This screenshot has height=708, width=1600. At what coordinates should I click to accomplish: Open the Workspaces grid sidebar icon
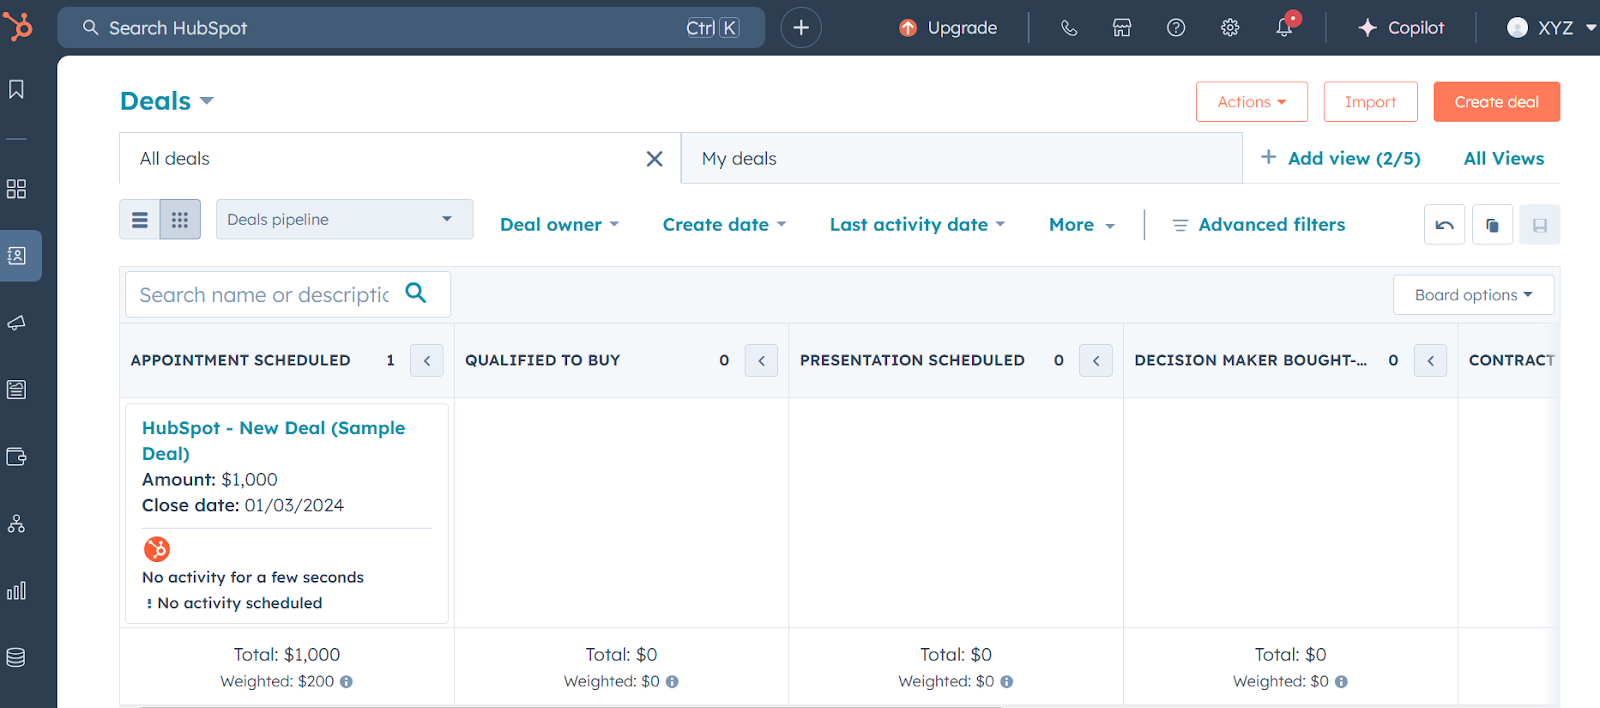(17, 189)
